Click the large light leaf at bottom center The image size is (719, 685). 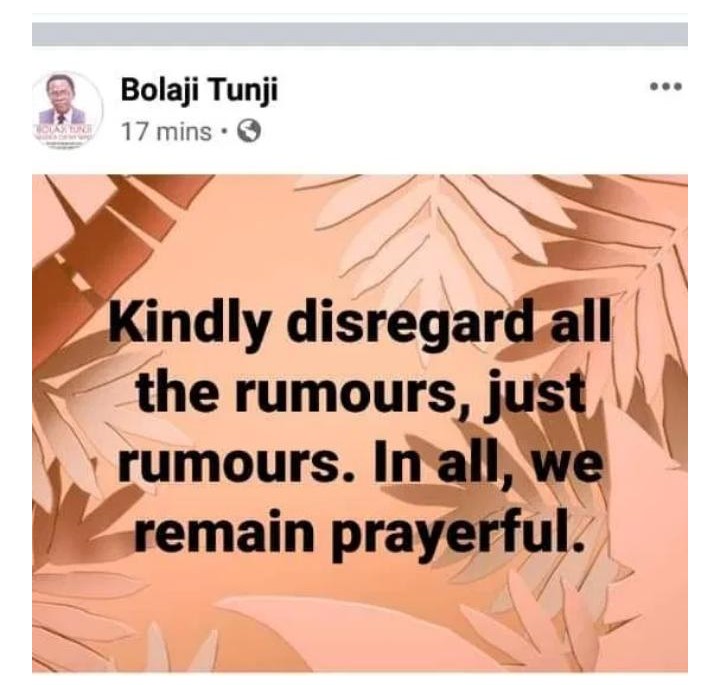358,633
